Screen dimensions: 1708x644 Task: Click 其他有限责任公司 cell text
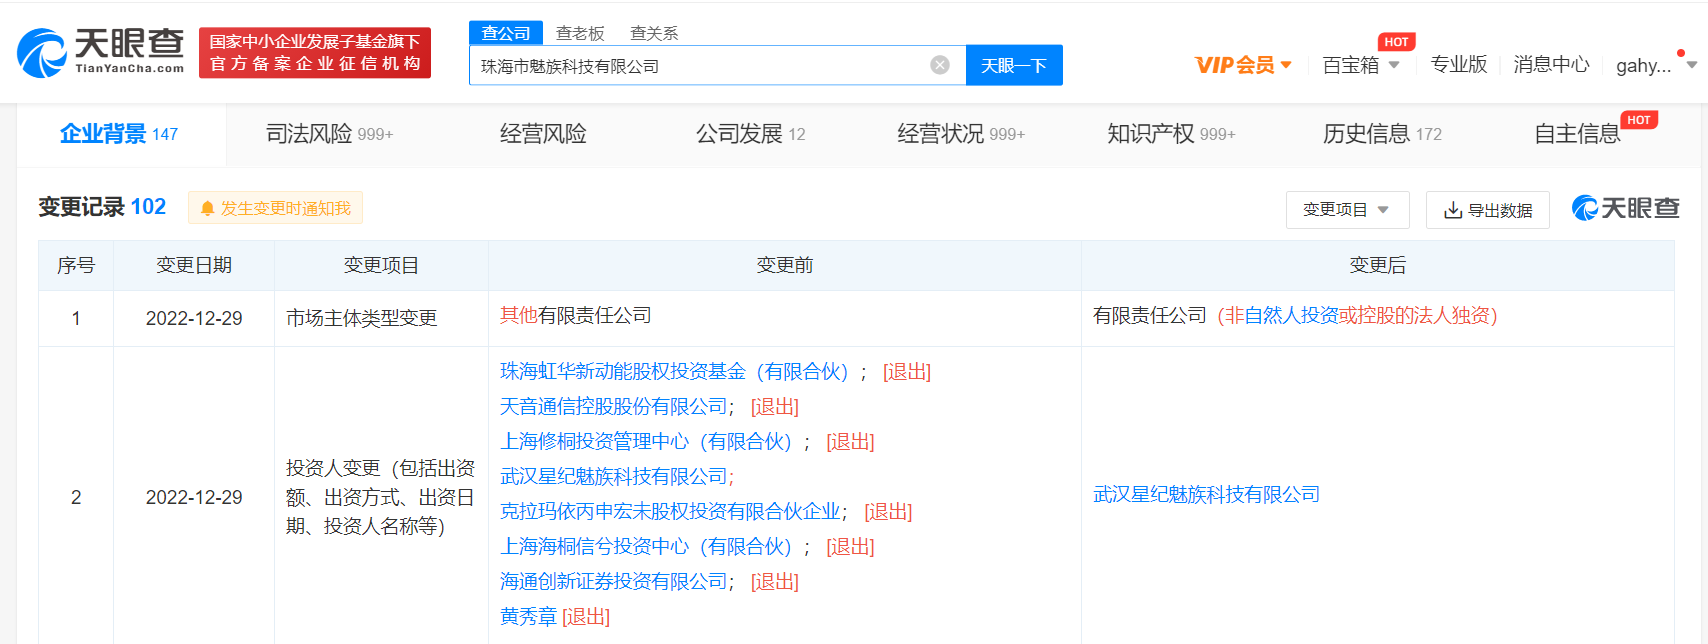click(x=576, y=316)
